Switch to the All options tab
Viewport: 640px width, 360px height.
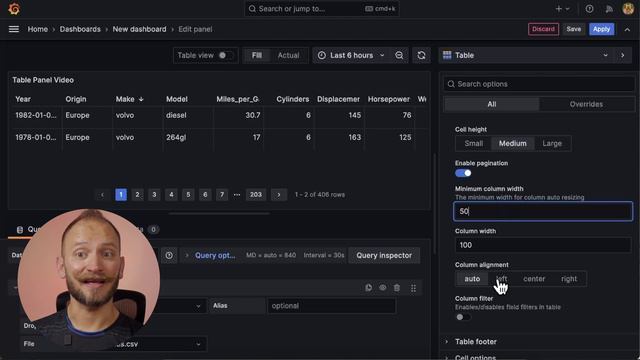click(491, 104)
